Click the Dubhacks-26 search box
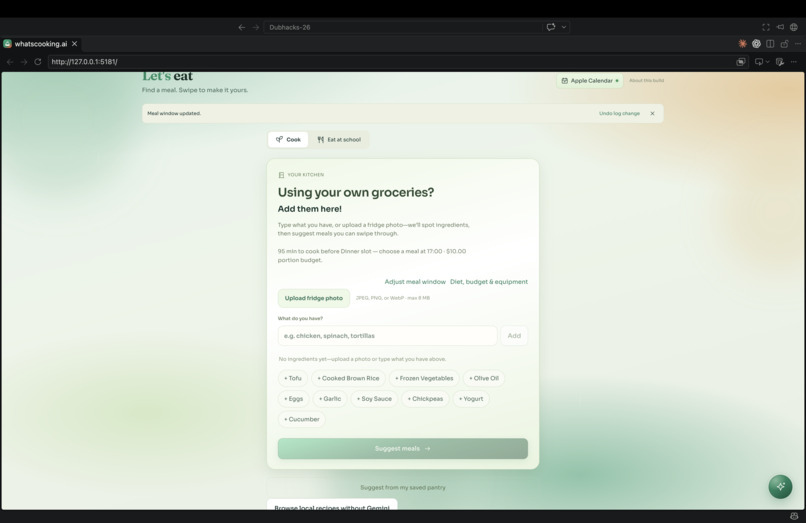806x523 pixels. point(402,27)
